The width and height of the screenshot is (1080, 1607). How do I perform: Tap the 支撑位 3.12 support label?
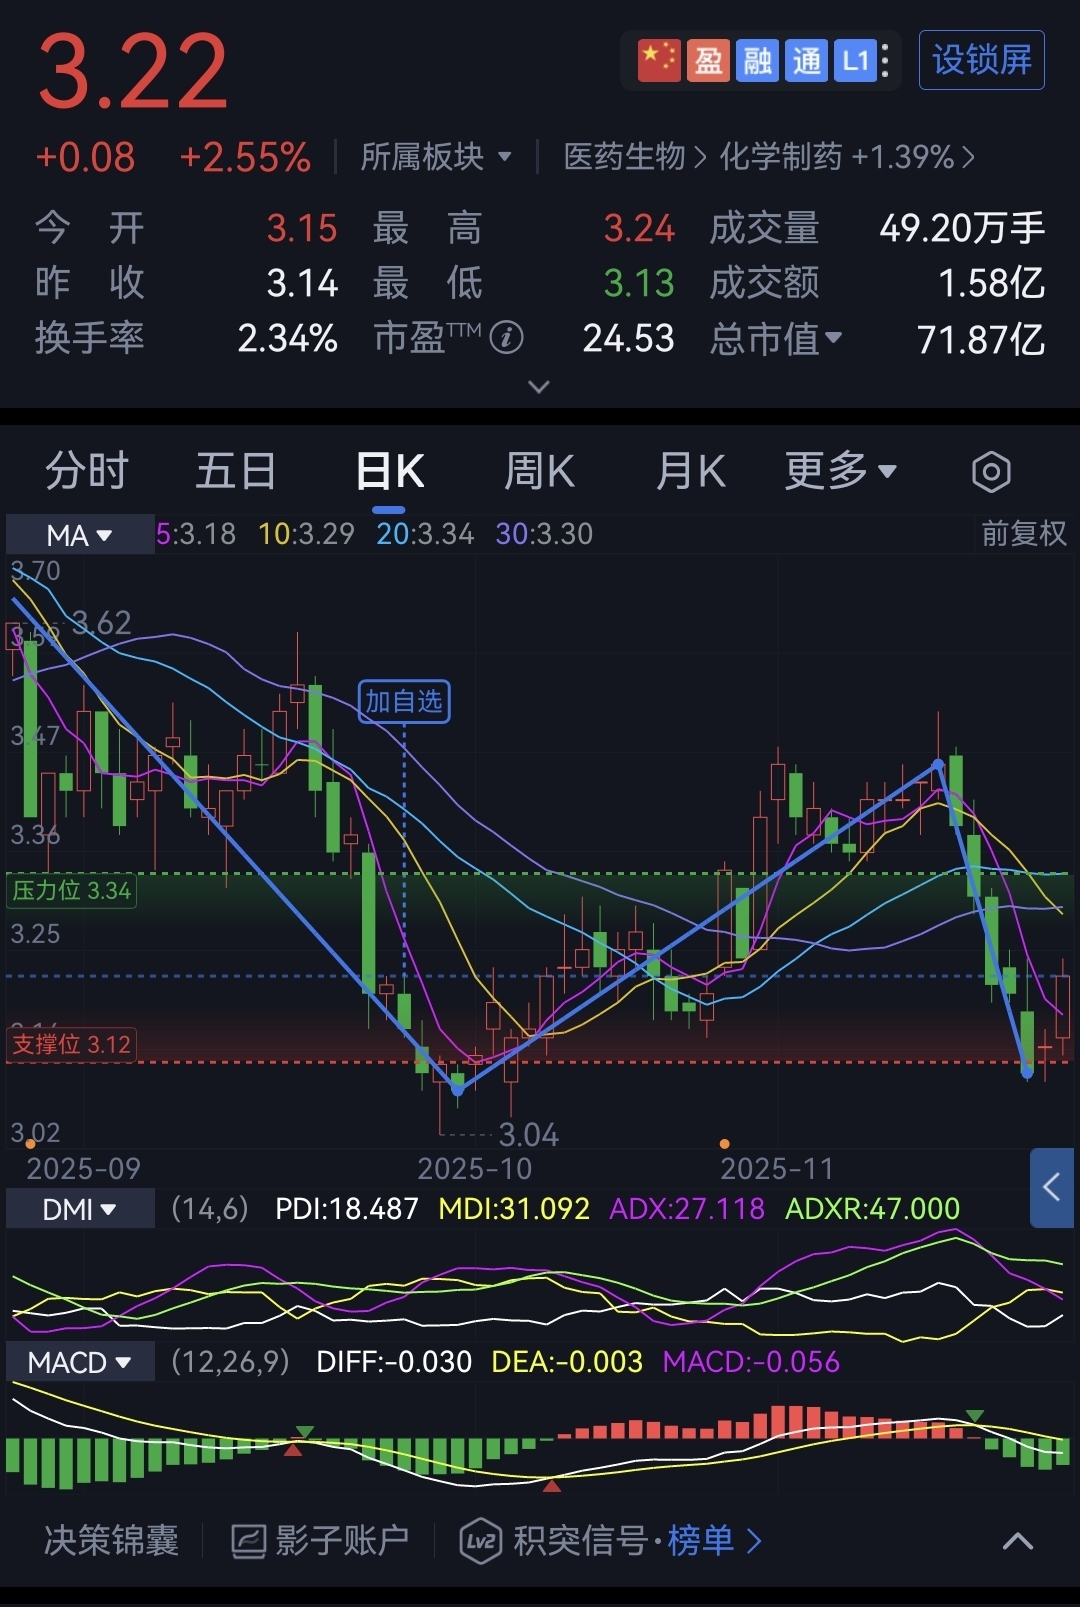tap(71, 1045)
